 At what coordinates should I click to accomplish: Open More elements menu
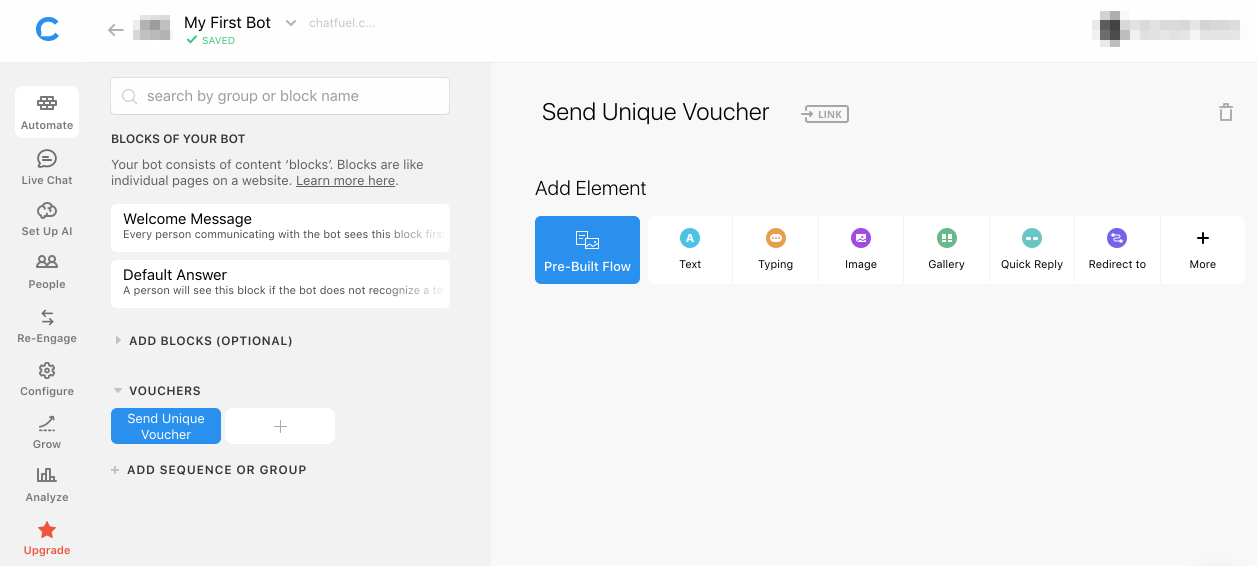coord(1203,250)
